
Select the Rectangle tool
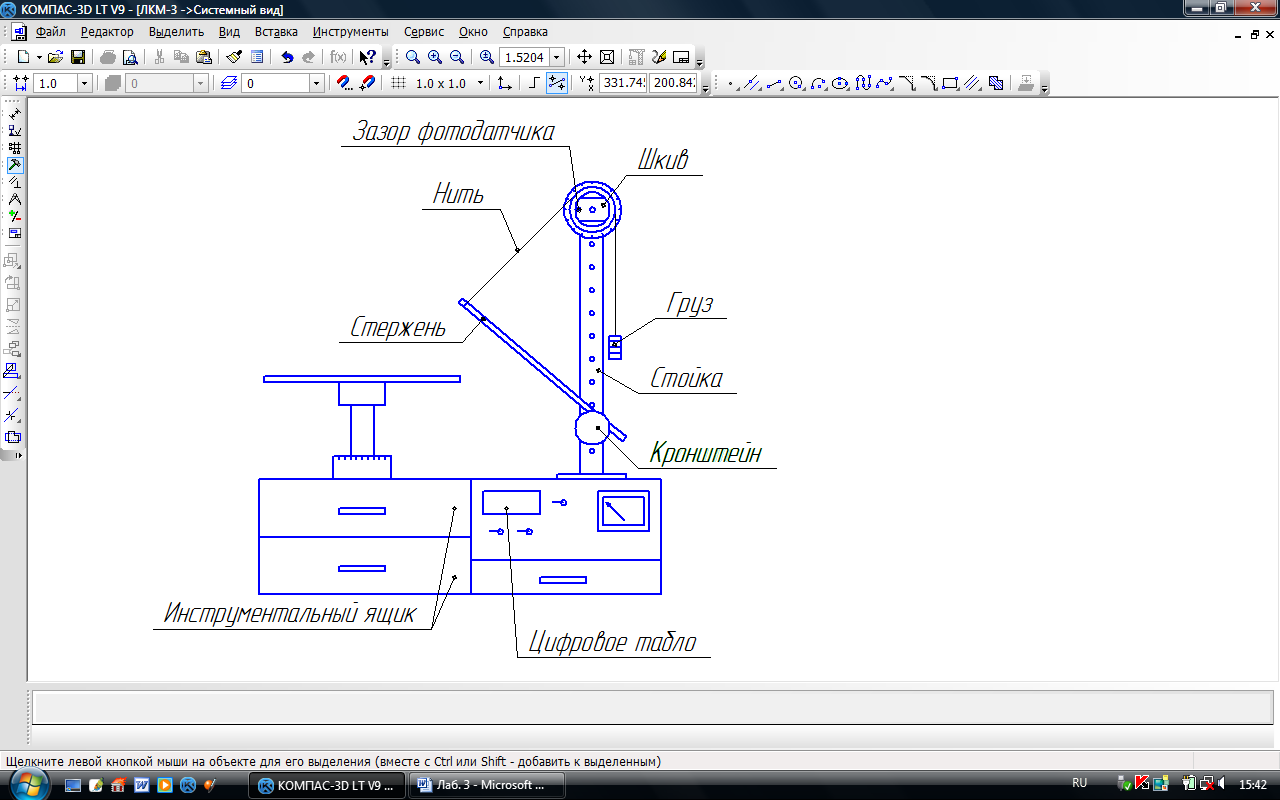point(950,83)
